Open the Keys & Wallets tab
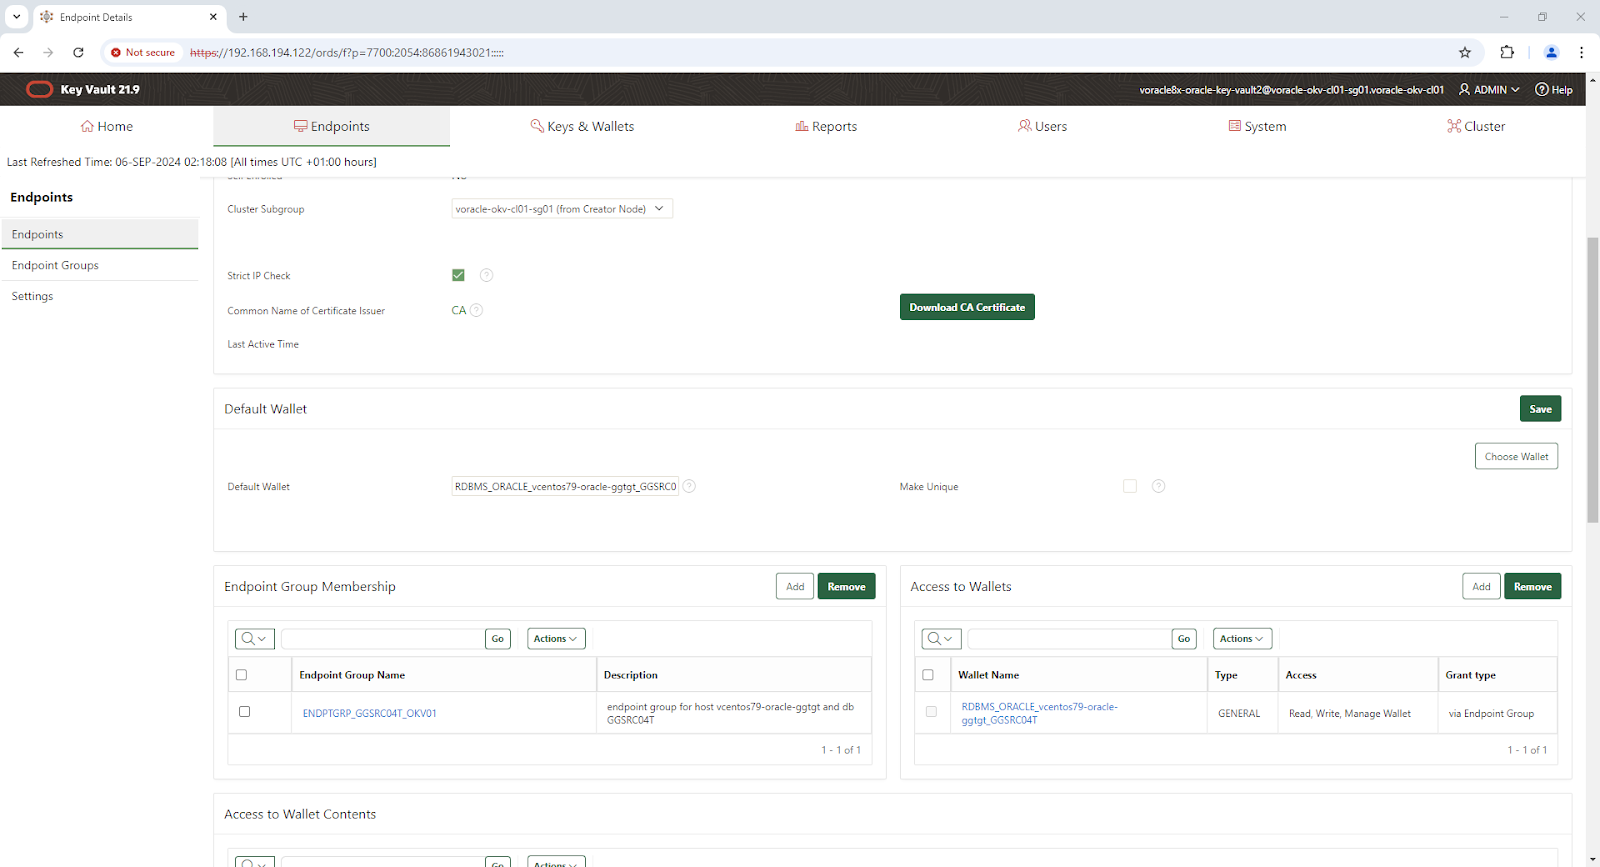 582,126
